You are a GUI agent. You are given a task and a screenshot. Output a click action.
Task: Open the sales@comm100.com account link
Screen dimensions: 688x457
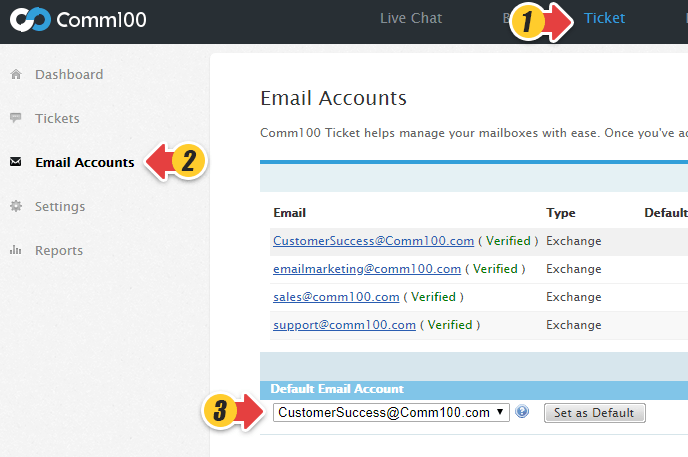[x=336, y=297]
